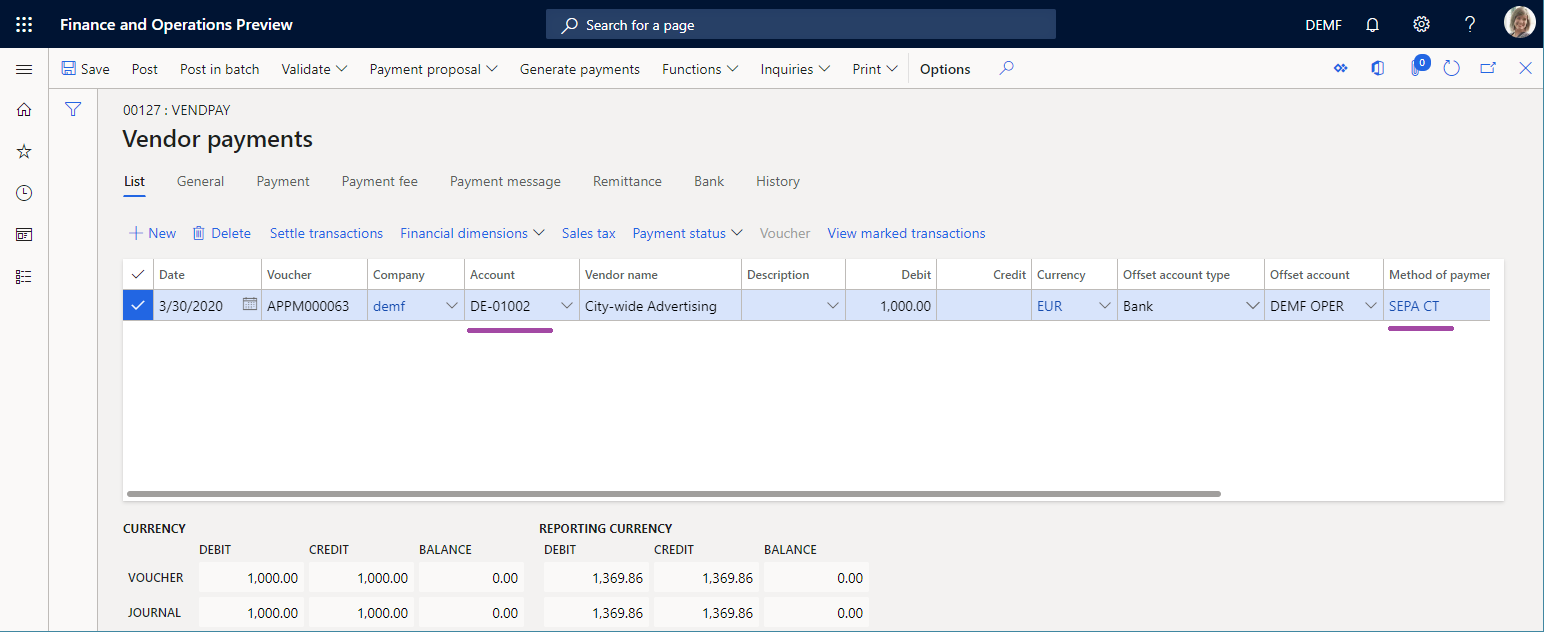Open the Offset account type dropdown showing Bank
This screenshot has width=1544, height=632.
point(1255,305)
